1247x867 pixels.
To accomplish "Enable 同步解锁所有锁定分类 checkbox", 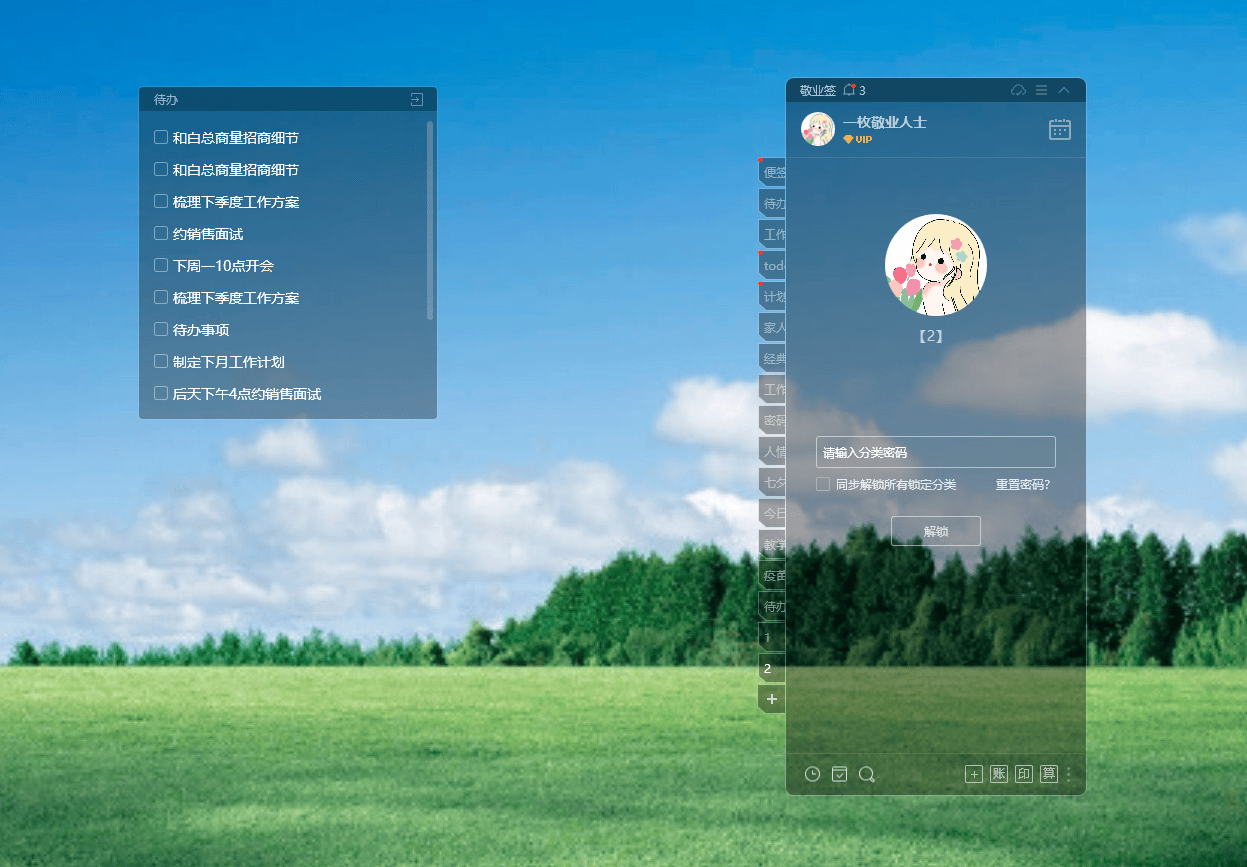I will pyautogui.click(x=823, y=484).
